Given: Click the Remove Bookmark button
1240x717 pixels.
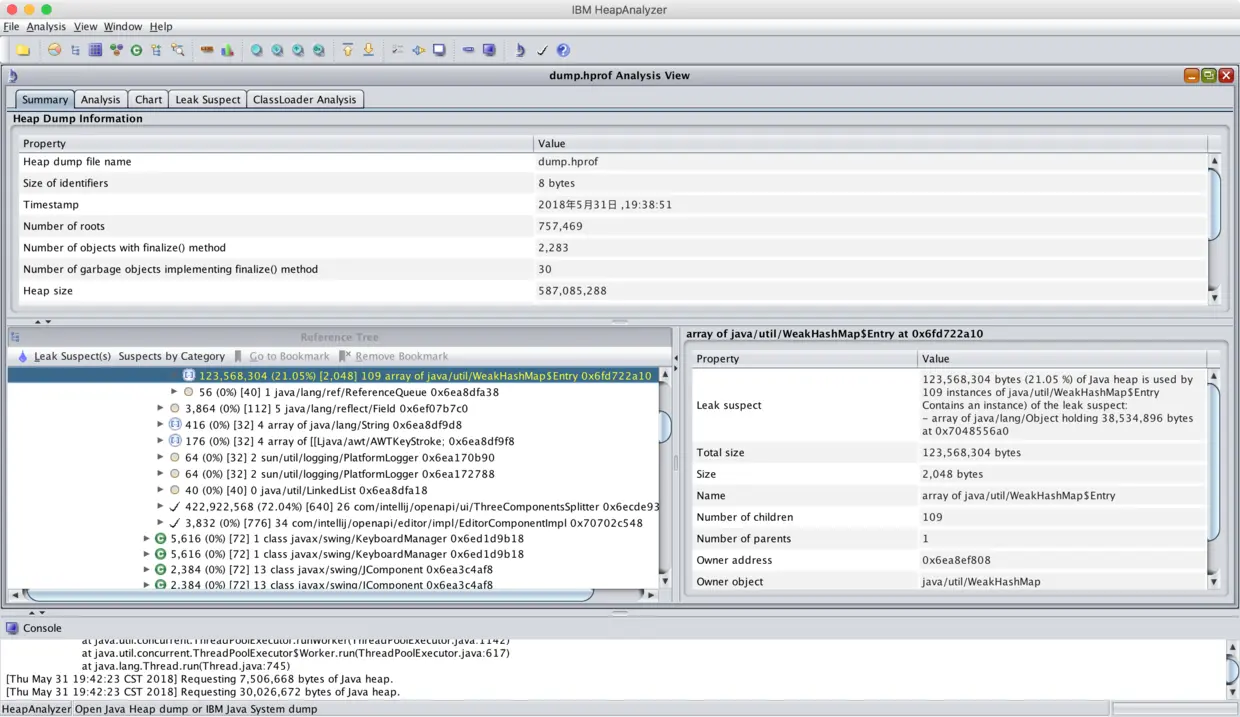Looking at the screenshot, I should tap(393, 356).
